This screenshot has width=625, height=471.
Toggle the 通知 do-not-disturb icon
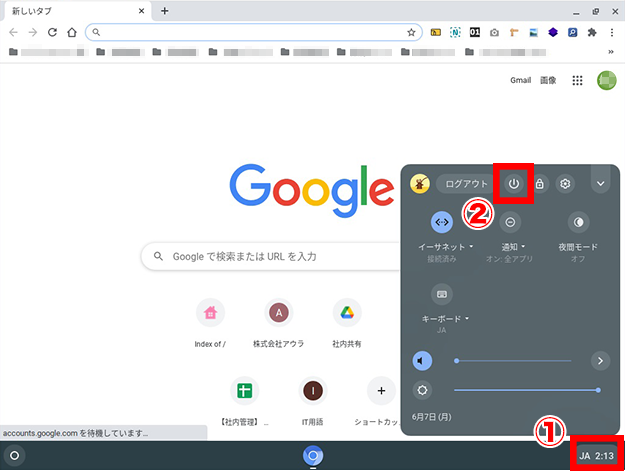point(510,222)
